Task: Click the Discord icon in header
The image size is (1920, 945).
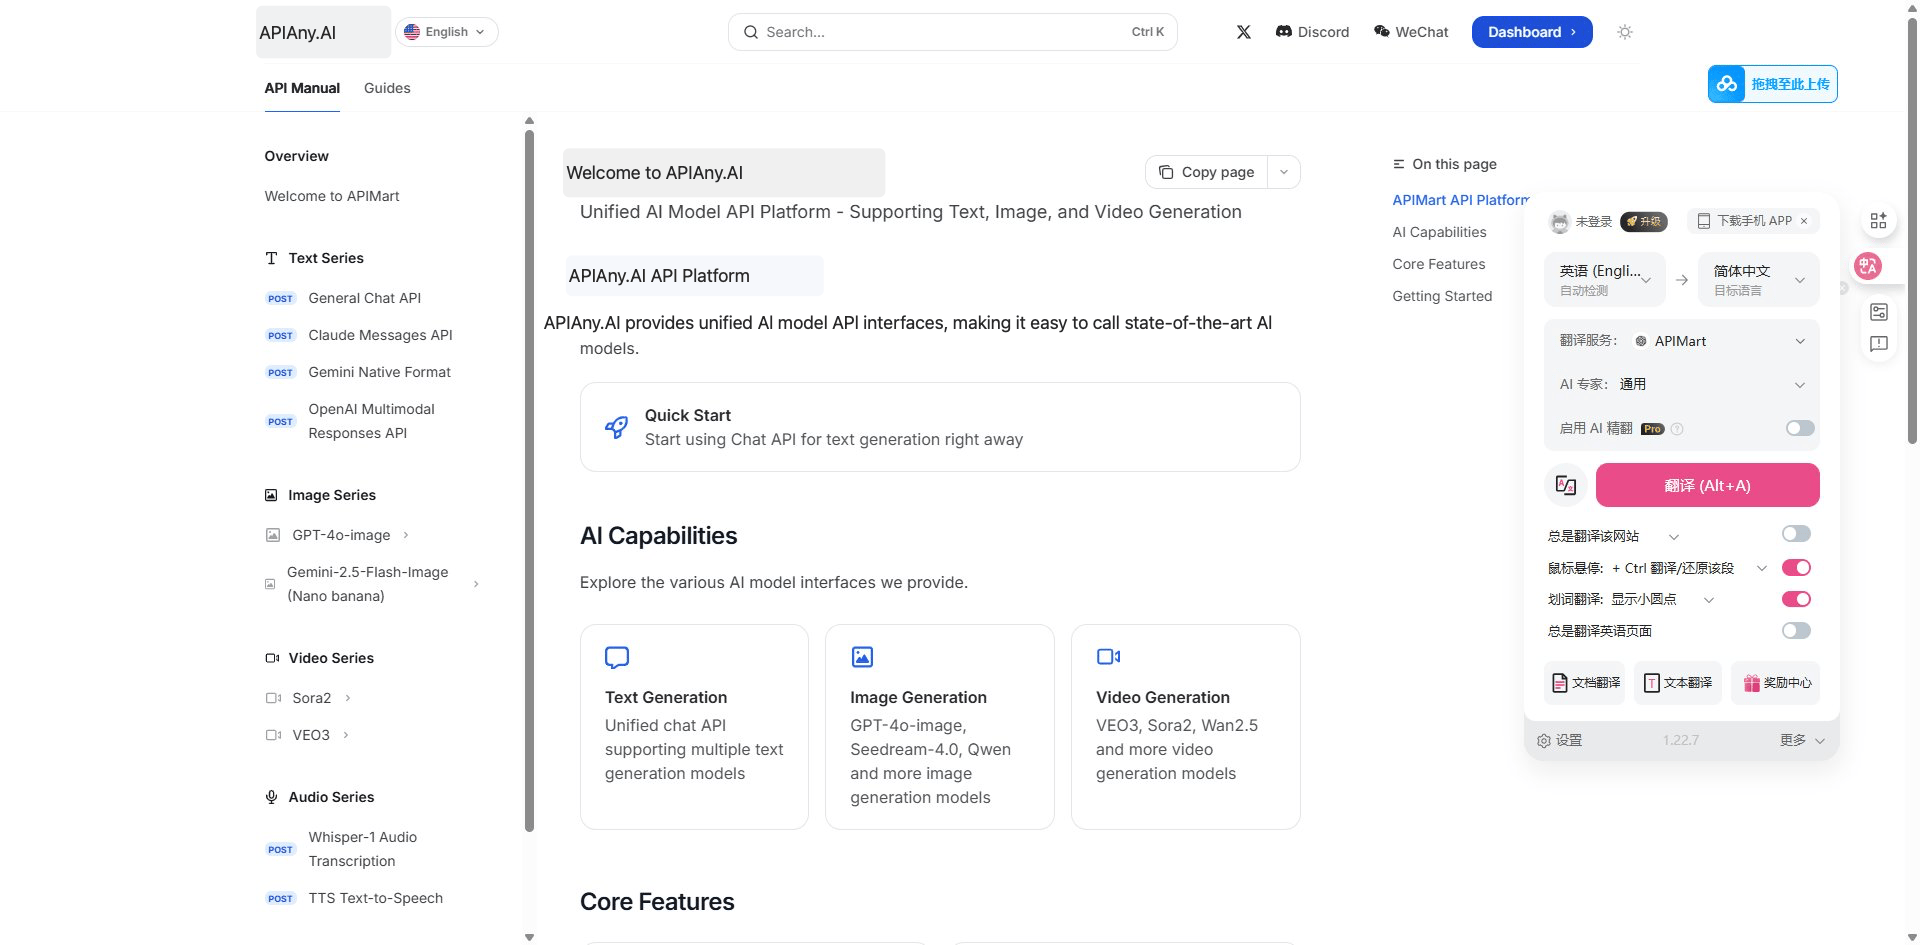Action: [1284, 32]
